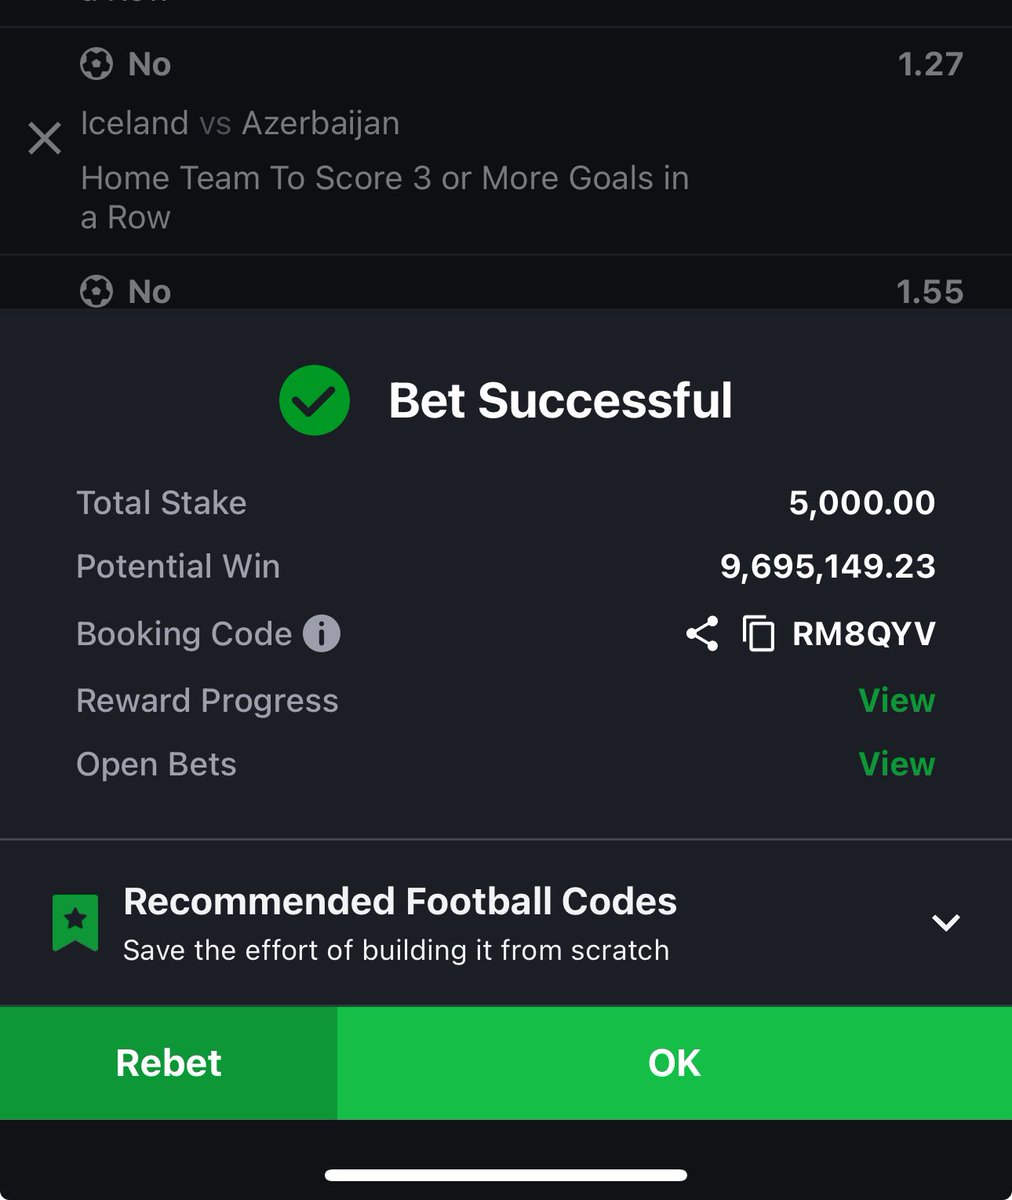Tap the iOS home indicator bar

click(506, 1175)
